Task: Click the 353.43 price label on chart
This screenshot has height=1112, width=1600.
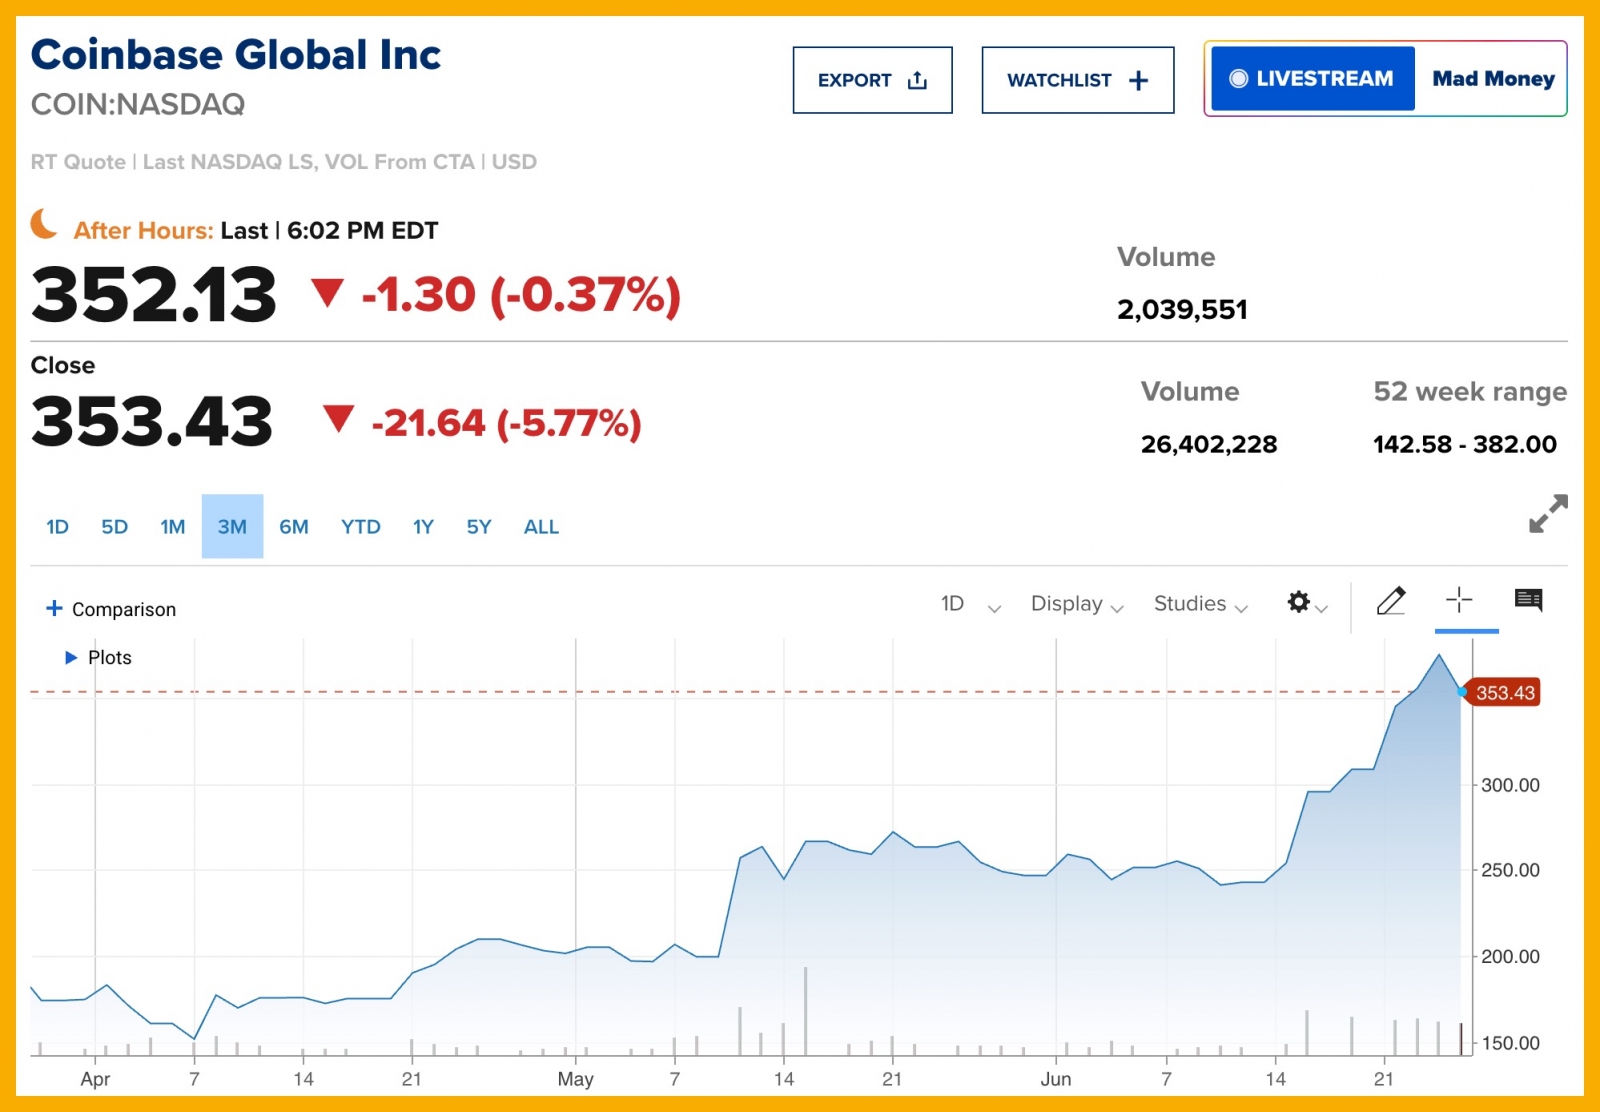Action: click(1504, 693)
